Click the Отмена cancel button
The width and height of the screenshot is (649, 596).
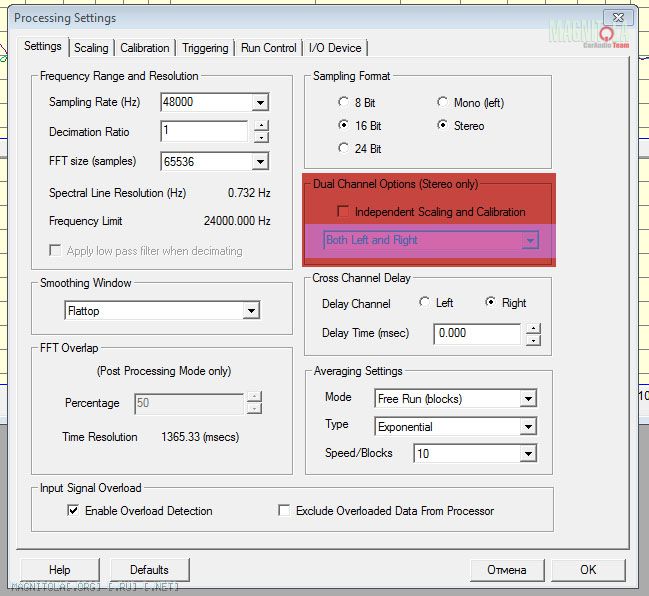click(x=507, y=570)
